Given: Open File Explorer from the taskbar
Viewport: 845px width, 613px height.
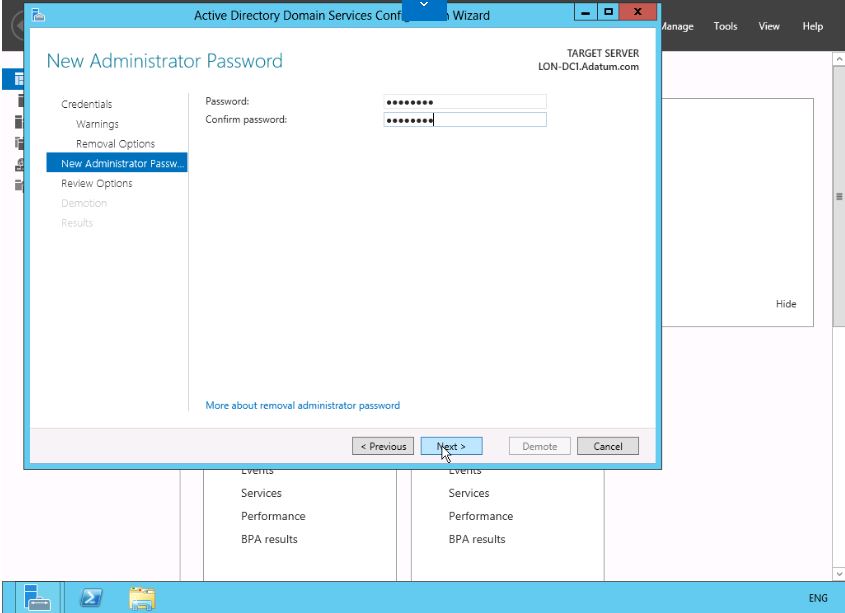Looking at the screenshot, I should pos(142,597).
